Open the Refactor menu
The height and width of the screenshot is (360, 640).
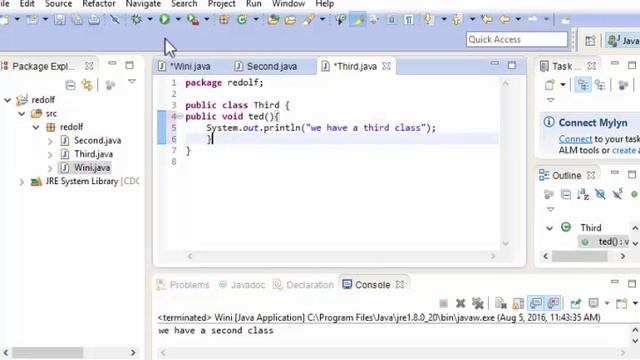point(99,4)
